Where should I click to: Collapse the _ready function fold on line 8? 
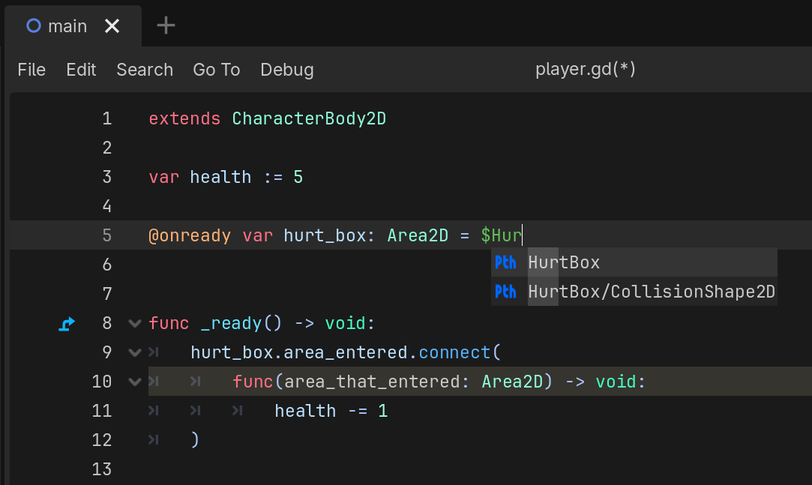(135, 324)
